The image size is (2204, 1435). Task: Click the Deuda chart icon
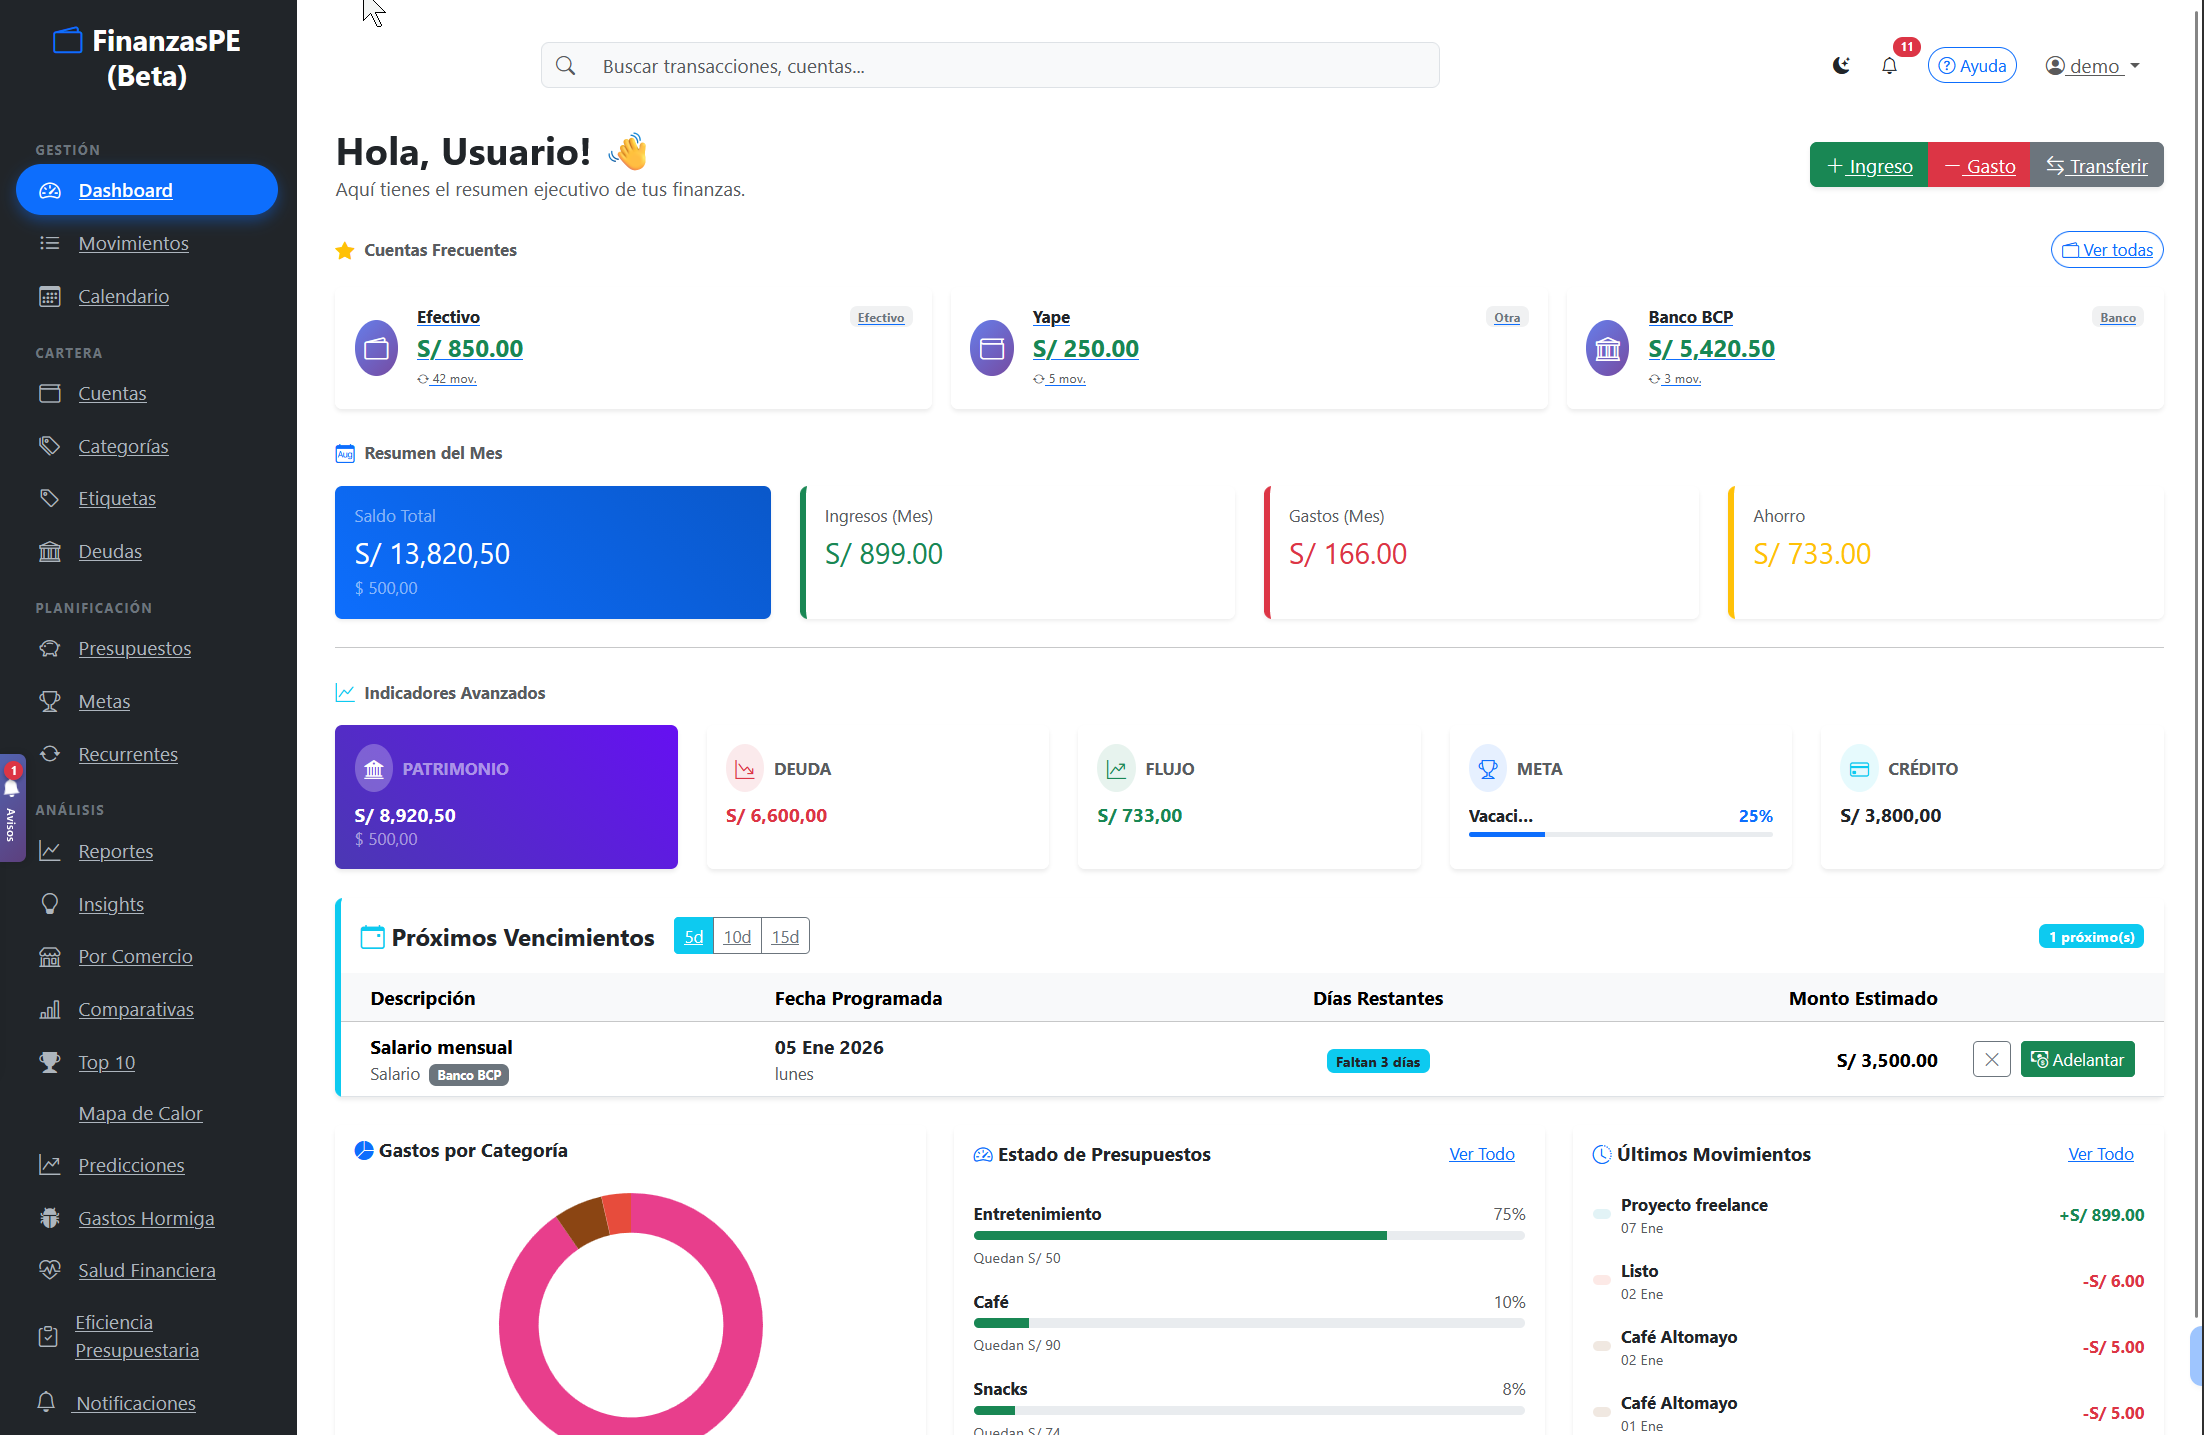tap(745, 768)
